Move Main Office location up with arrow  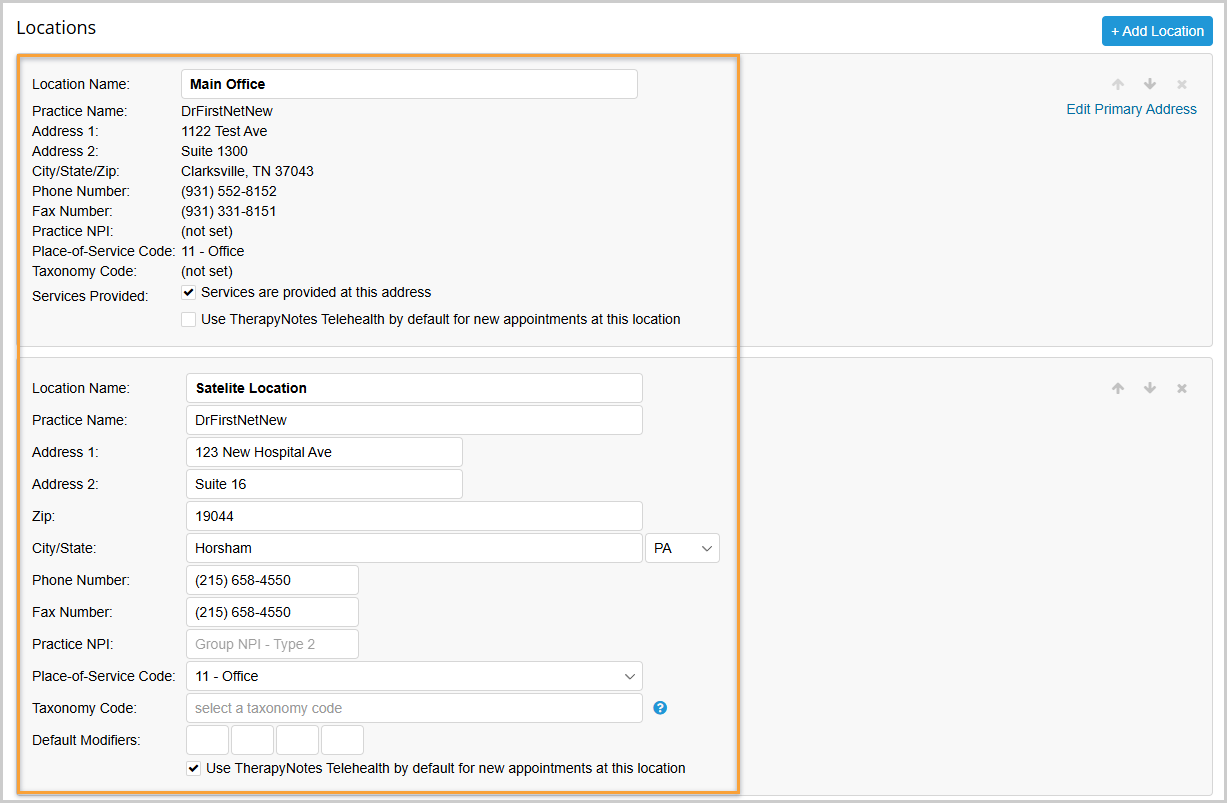1118,85
